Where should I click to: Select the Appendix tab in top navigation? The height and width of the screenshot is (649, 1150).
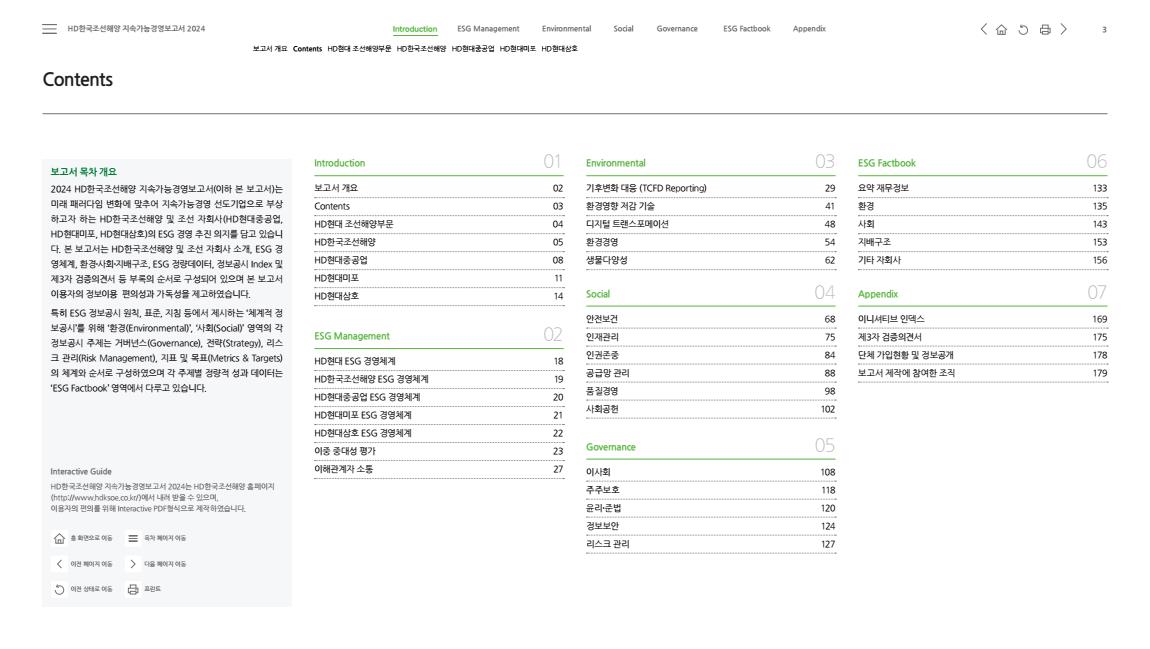(809, 29)
